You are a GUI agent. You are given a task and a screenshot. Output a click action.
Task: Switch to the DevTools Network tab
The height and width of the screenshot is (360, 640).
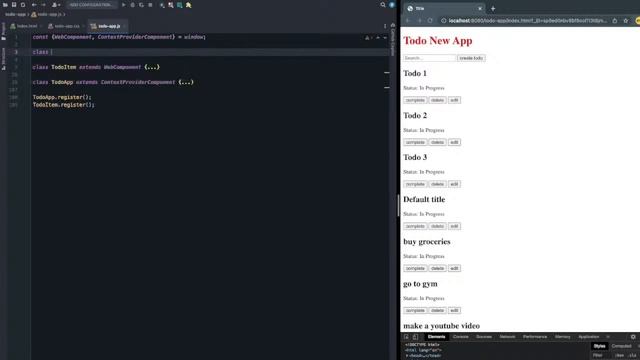point(507,337)
